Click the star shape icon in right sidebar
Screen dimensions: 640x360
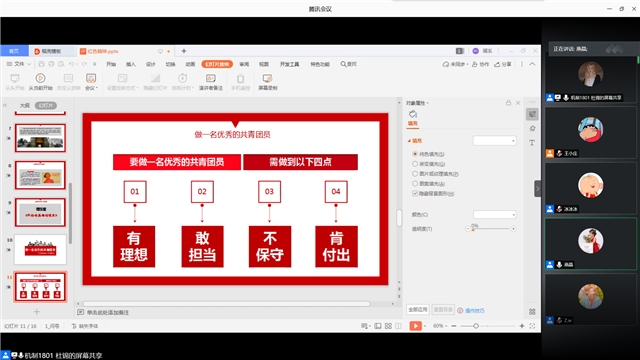[532, 129]
